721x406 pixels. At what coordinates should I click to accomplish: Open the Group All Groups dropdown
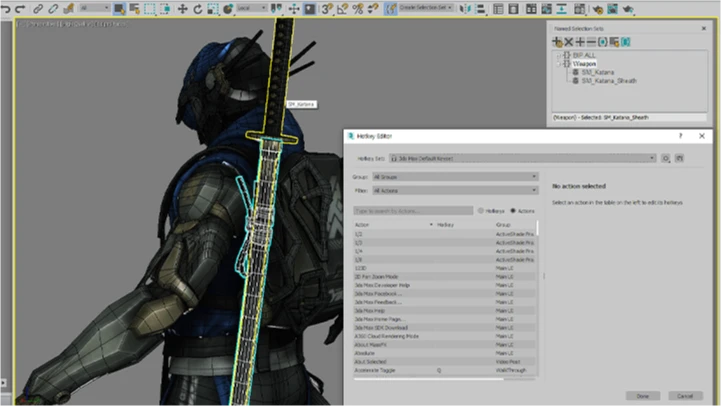click(x=455, y=177)
